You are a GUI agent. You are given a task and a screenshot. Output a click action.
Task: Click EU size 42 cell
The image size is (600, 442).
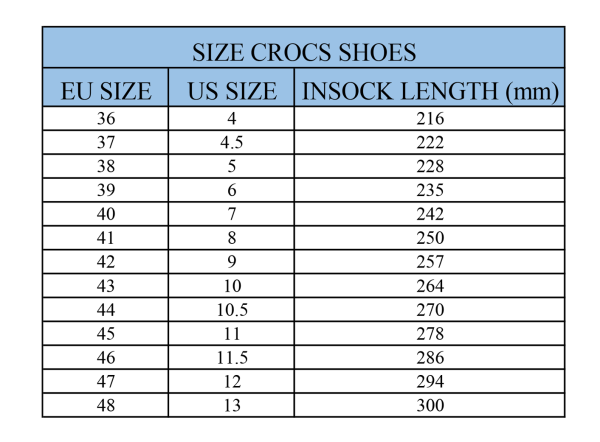click(x=106, y=262)
